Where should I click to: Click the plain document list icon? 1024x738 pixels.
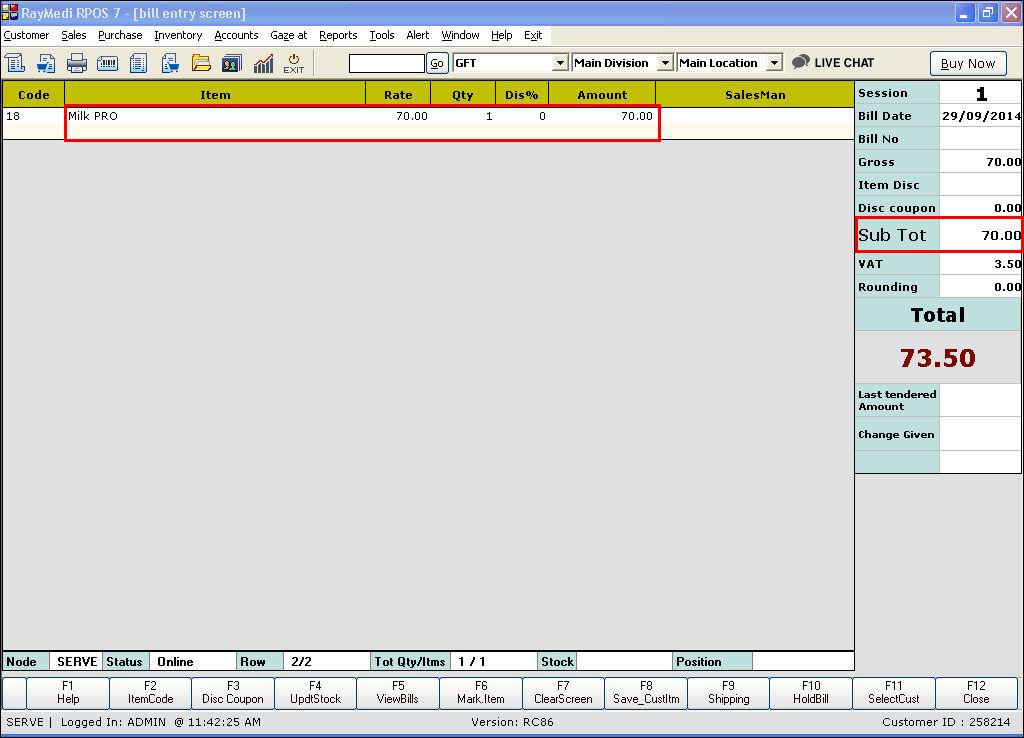138,63
